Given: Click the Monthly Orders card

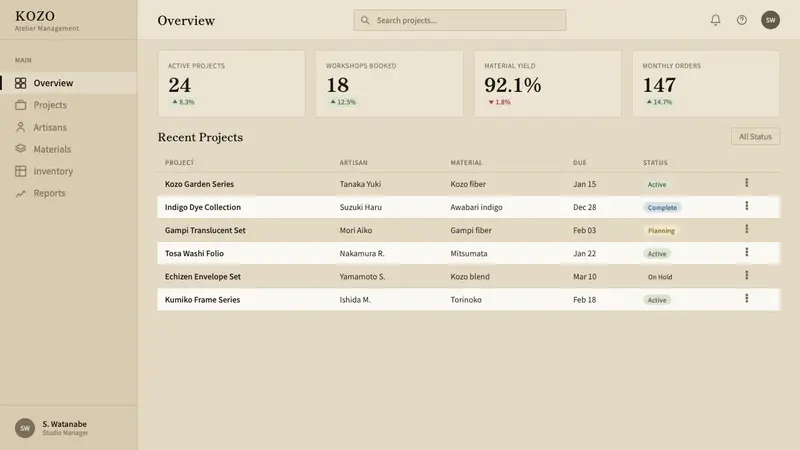Looking at the screenshot, I should (x=706, y=84).
